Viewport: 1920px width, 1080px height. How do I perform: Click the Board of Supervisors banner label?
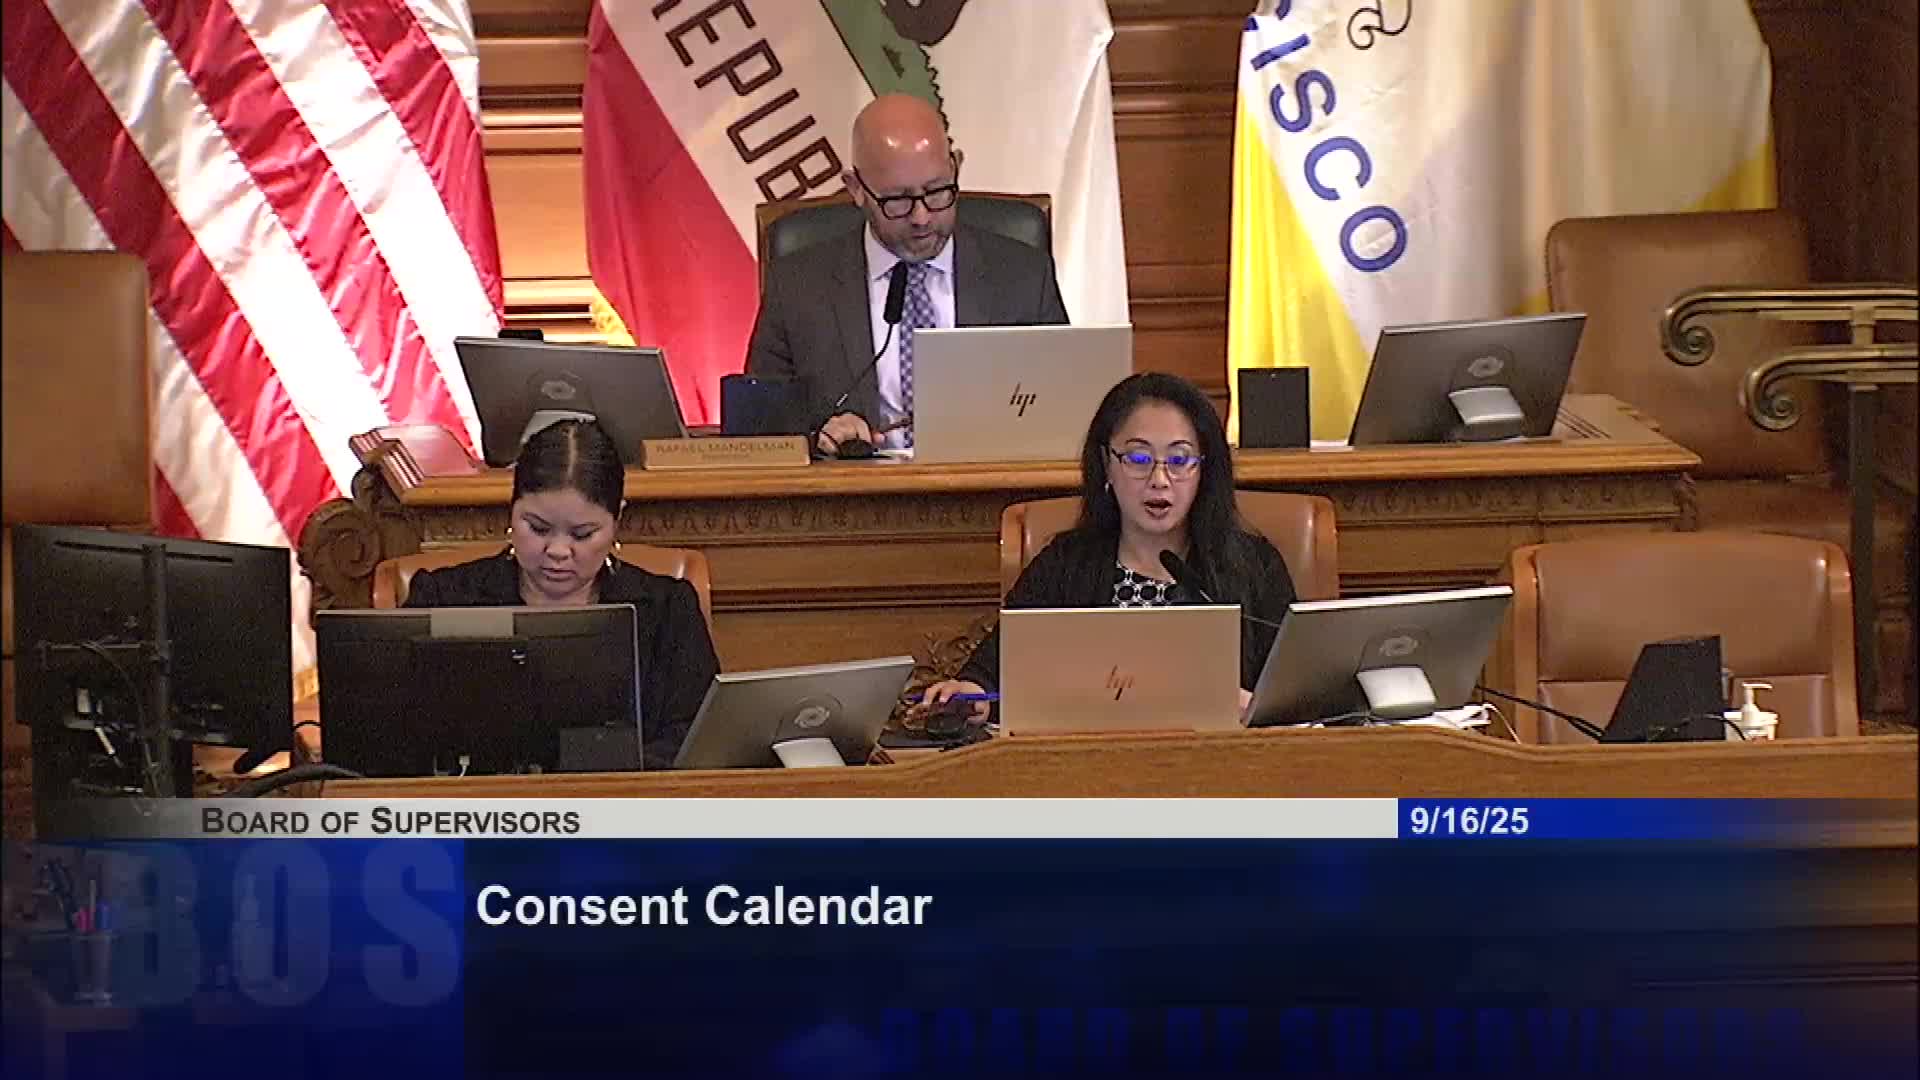coord(391,821)
